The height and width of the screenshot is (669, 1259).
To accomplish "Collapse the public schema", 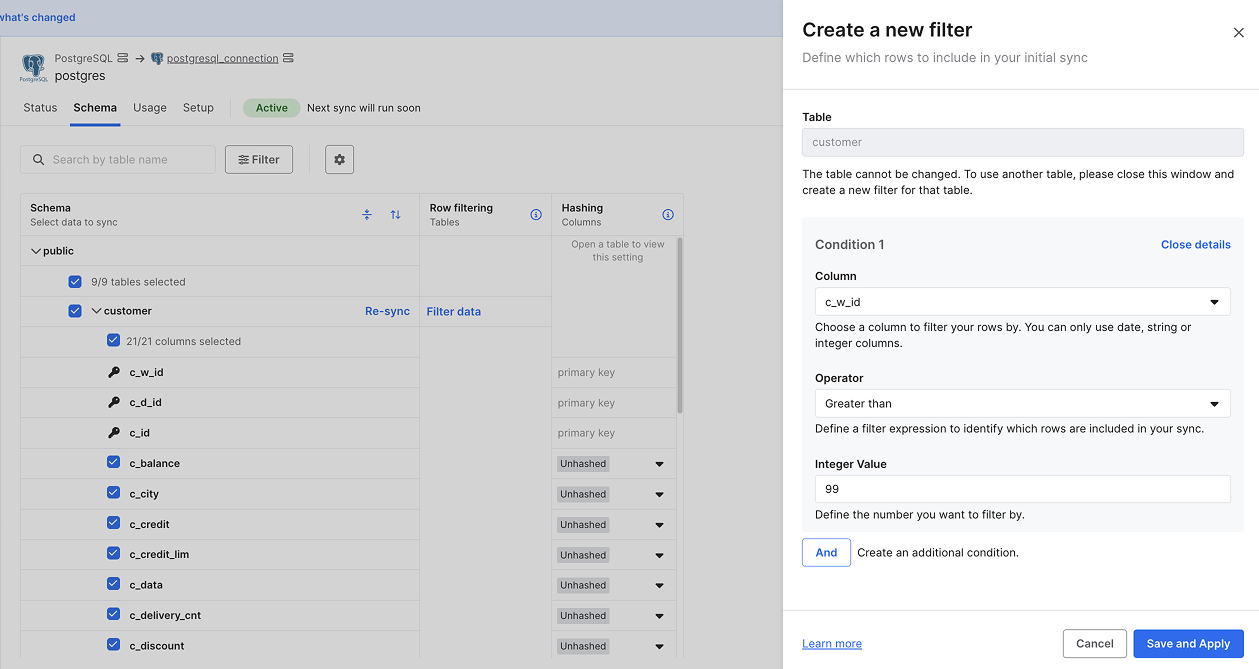I will pyautogui.click(x=36, y=251).
